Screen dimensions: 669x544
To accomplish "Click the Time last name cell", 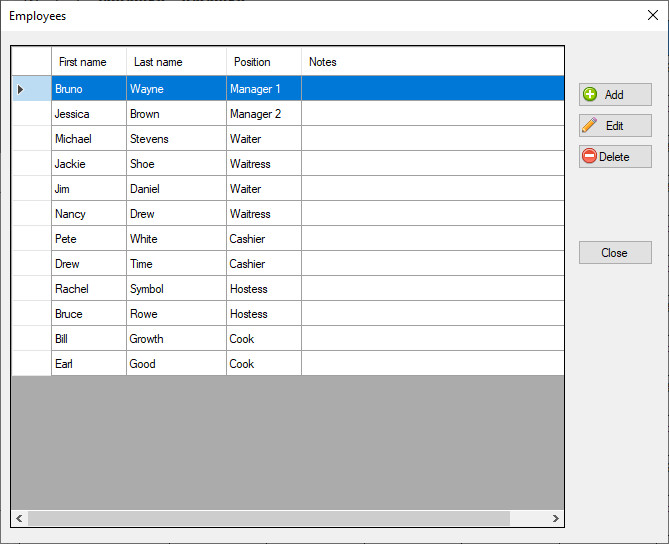I will [176, 264].
